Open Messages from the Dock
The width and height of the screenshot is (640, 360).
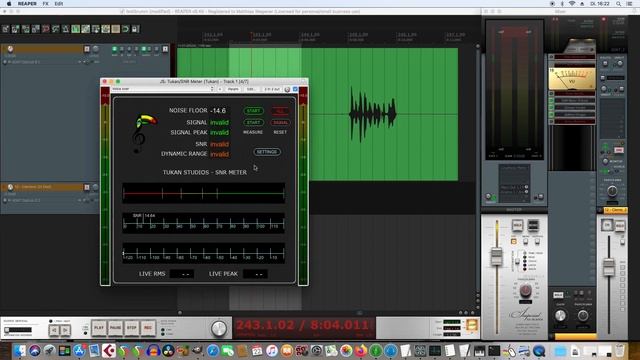(227, 351)
